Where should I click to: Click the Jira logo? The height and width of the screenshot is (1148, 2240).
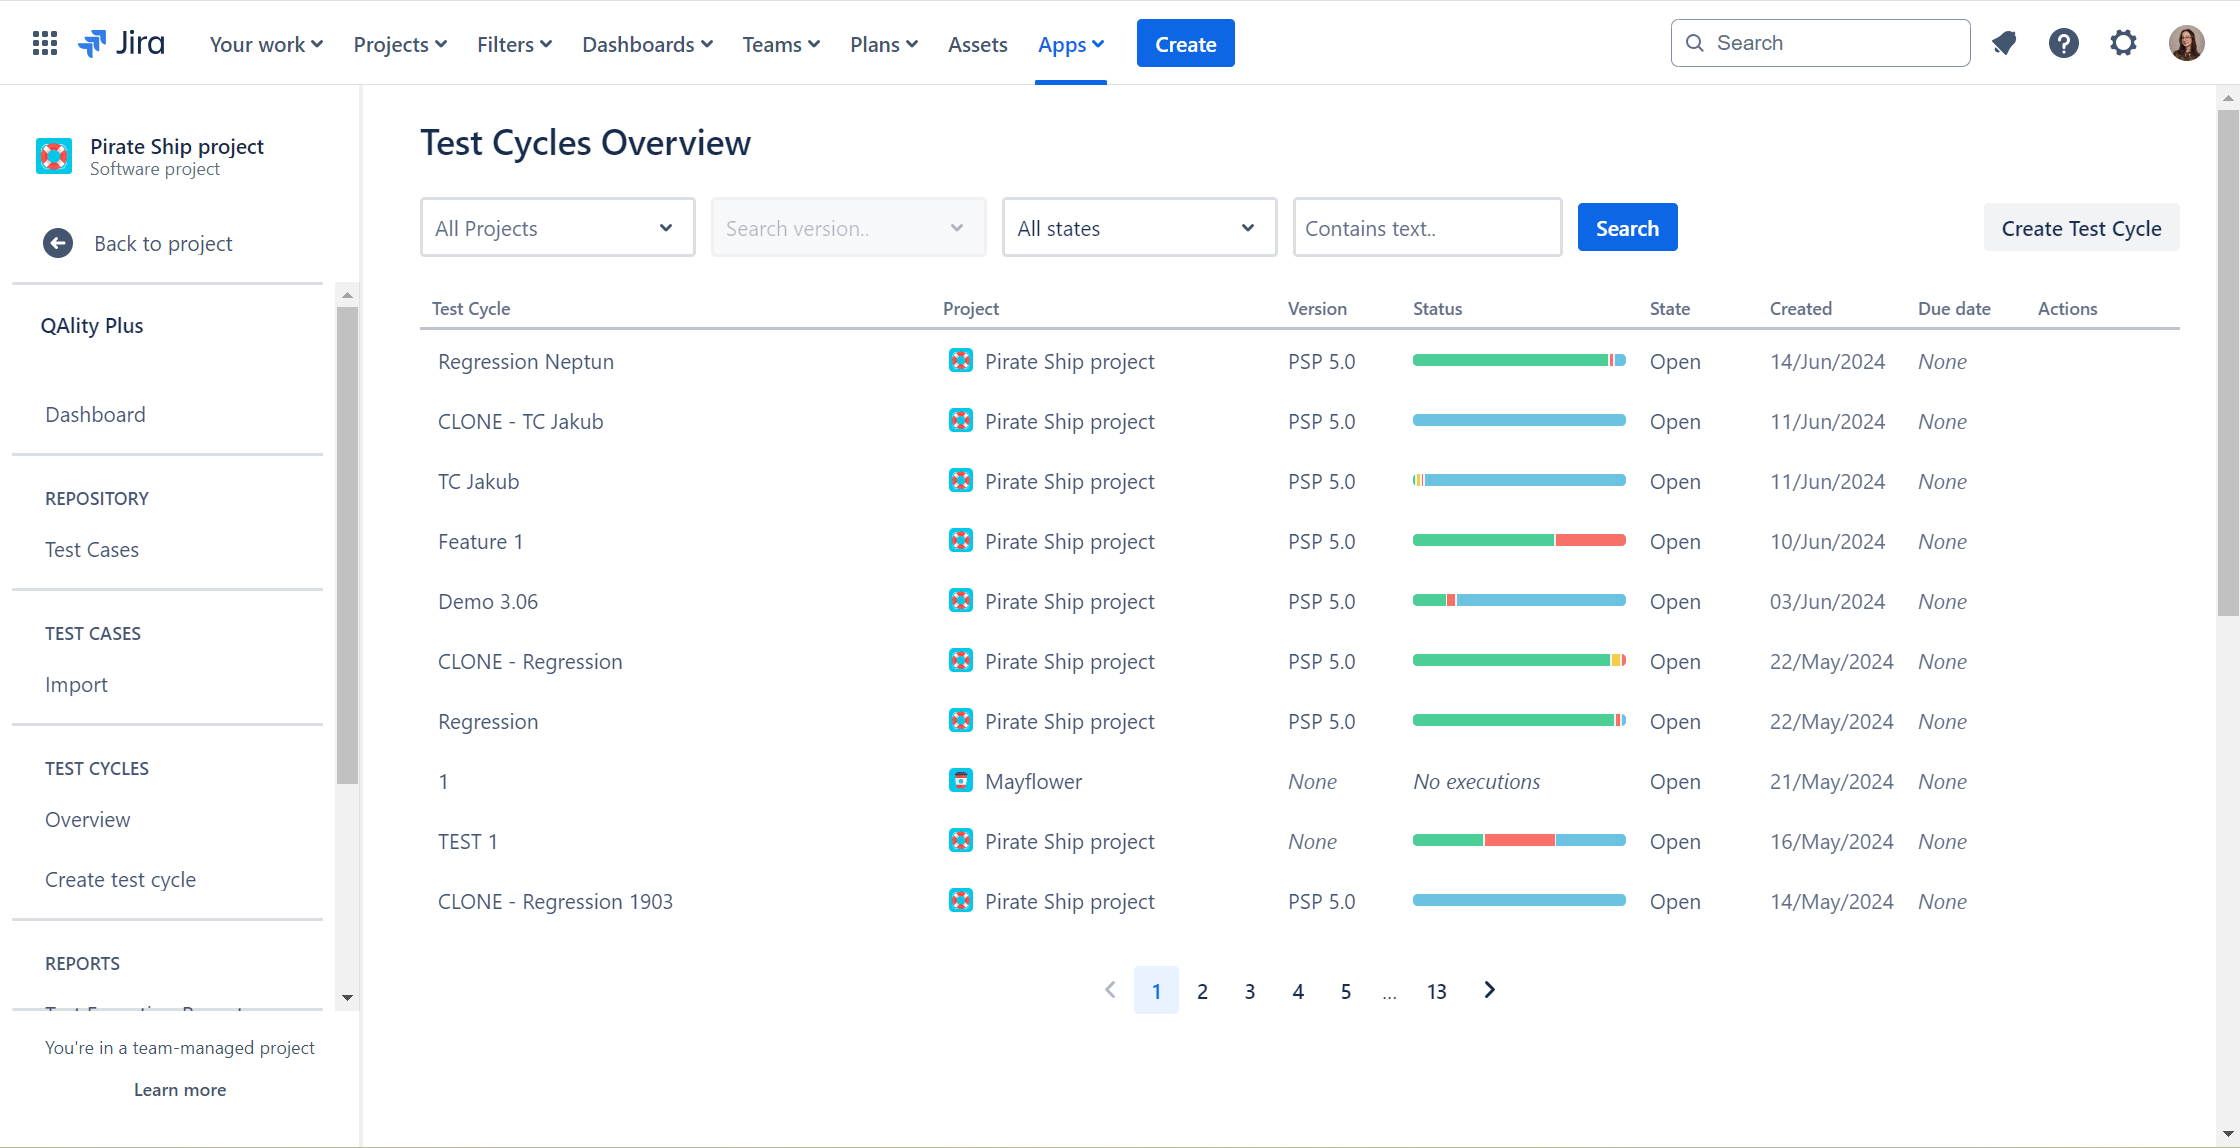click(120, 42)
